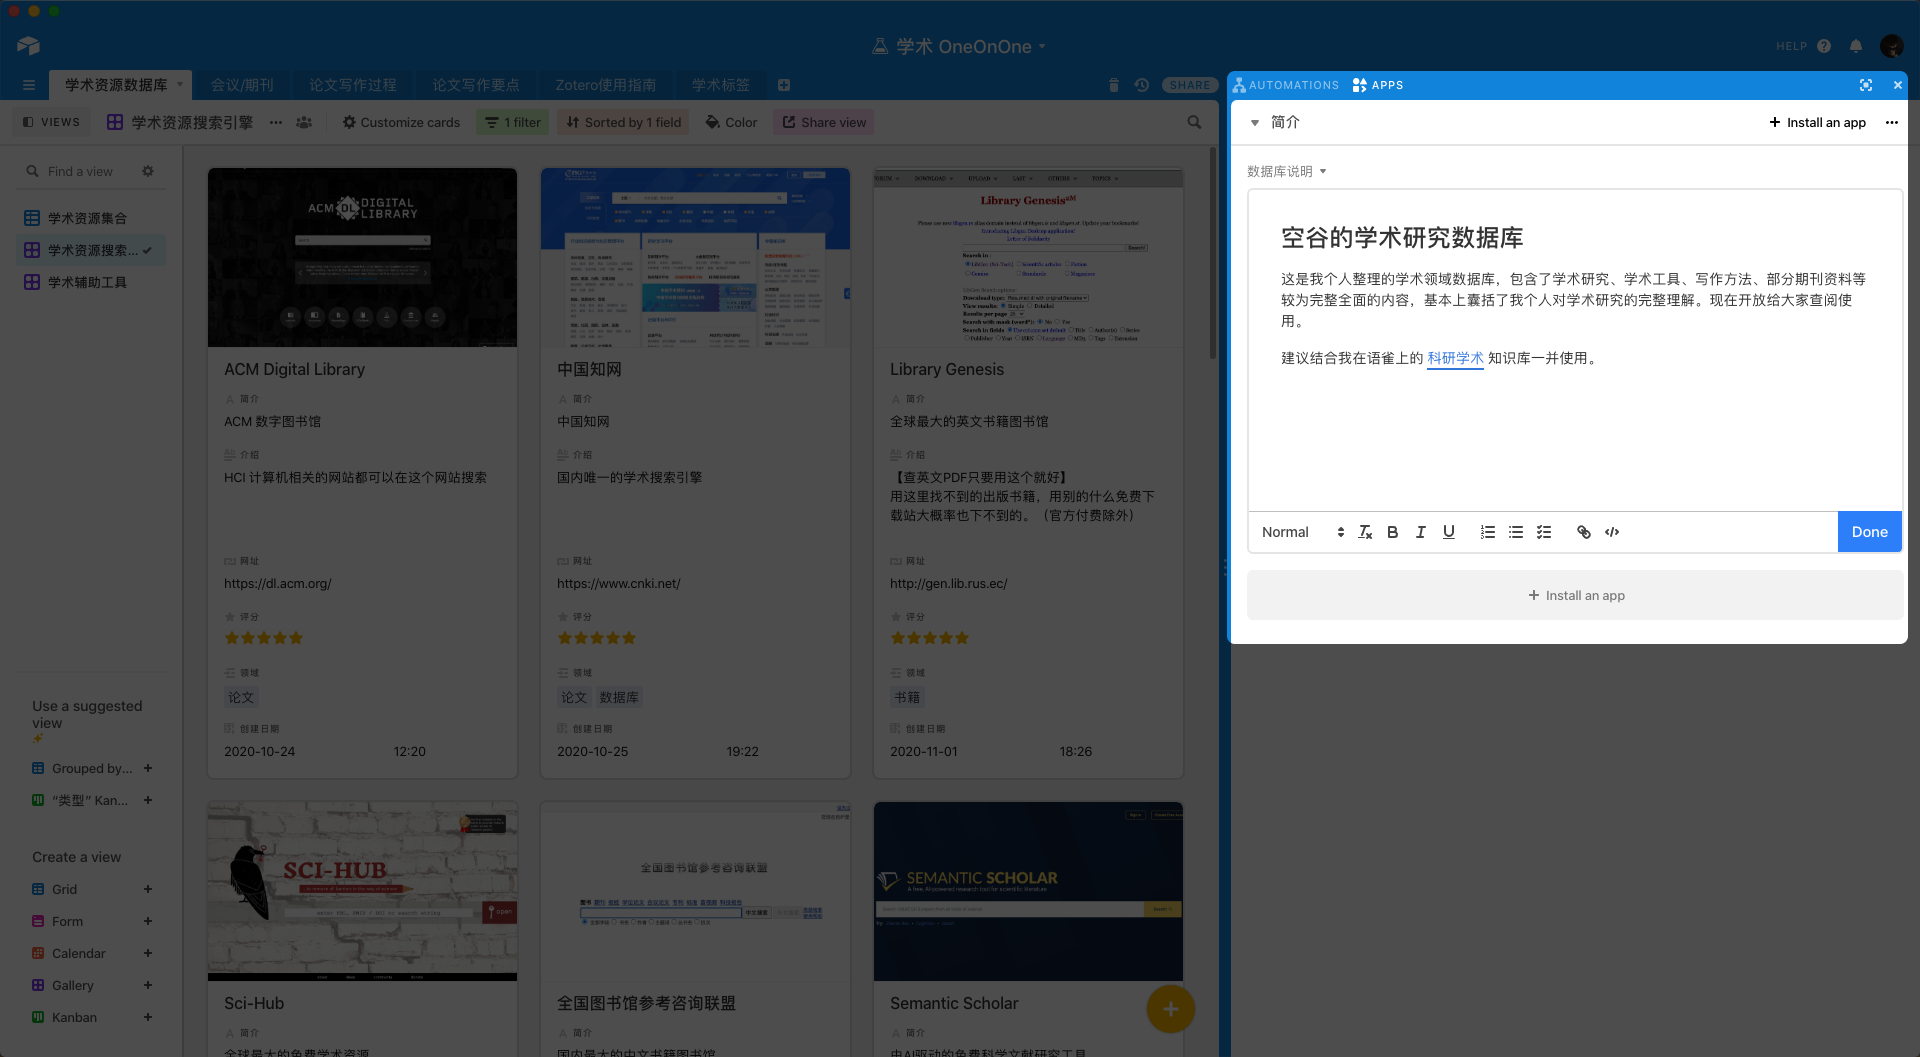Select the APPS panel tab
This screenshot has height=1057, width=1920.
[1378, 85]
